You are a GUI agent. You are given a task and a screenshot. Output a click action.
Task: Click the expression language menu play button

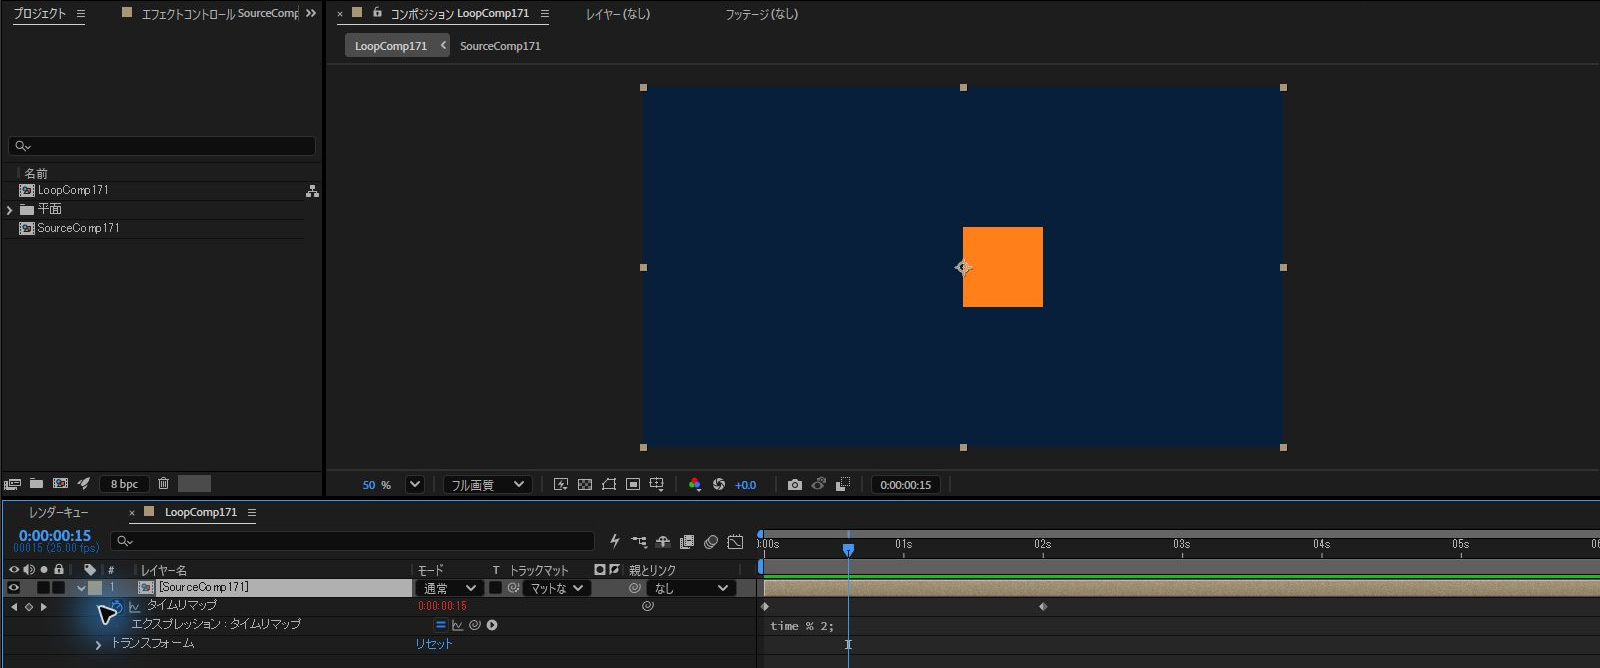coord(492,625)
